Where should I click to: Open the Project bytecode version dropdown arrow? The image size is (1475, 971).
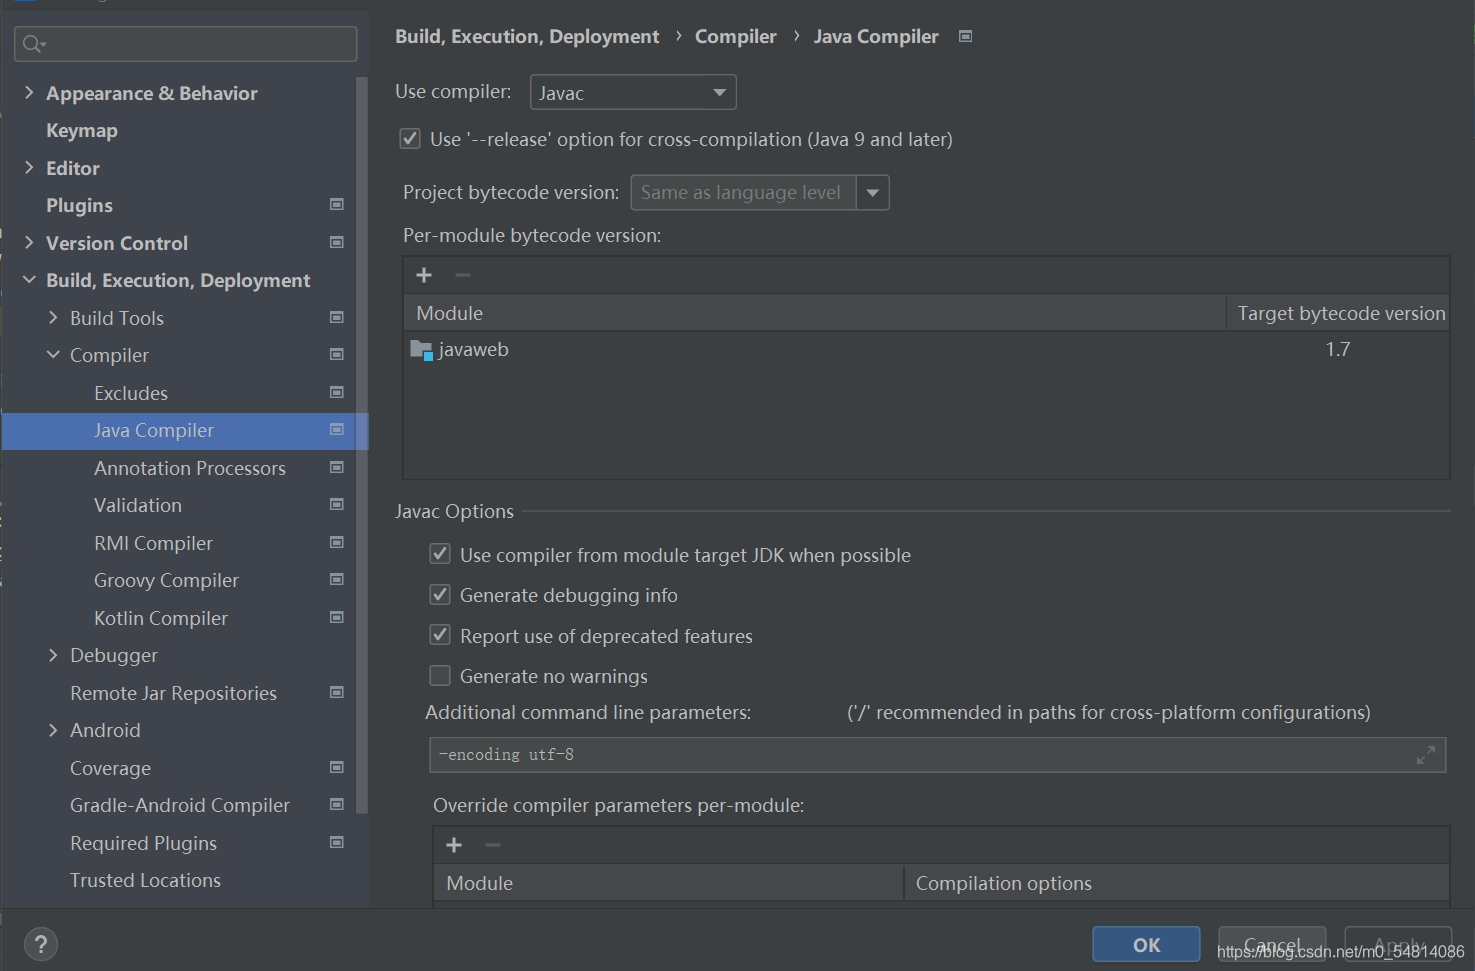[x=873, y=192]
